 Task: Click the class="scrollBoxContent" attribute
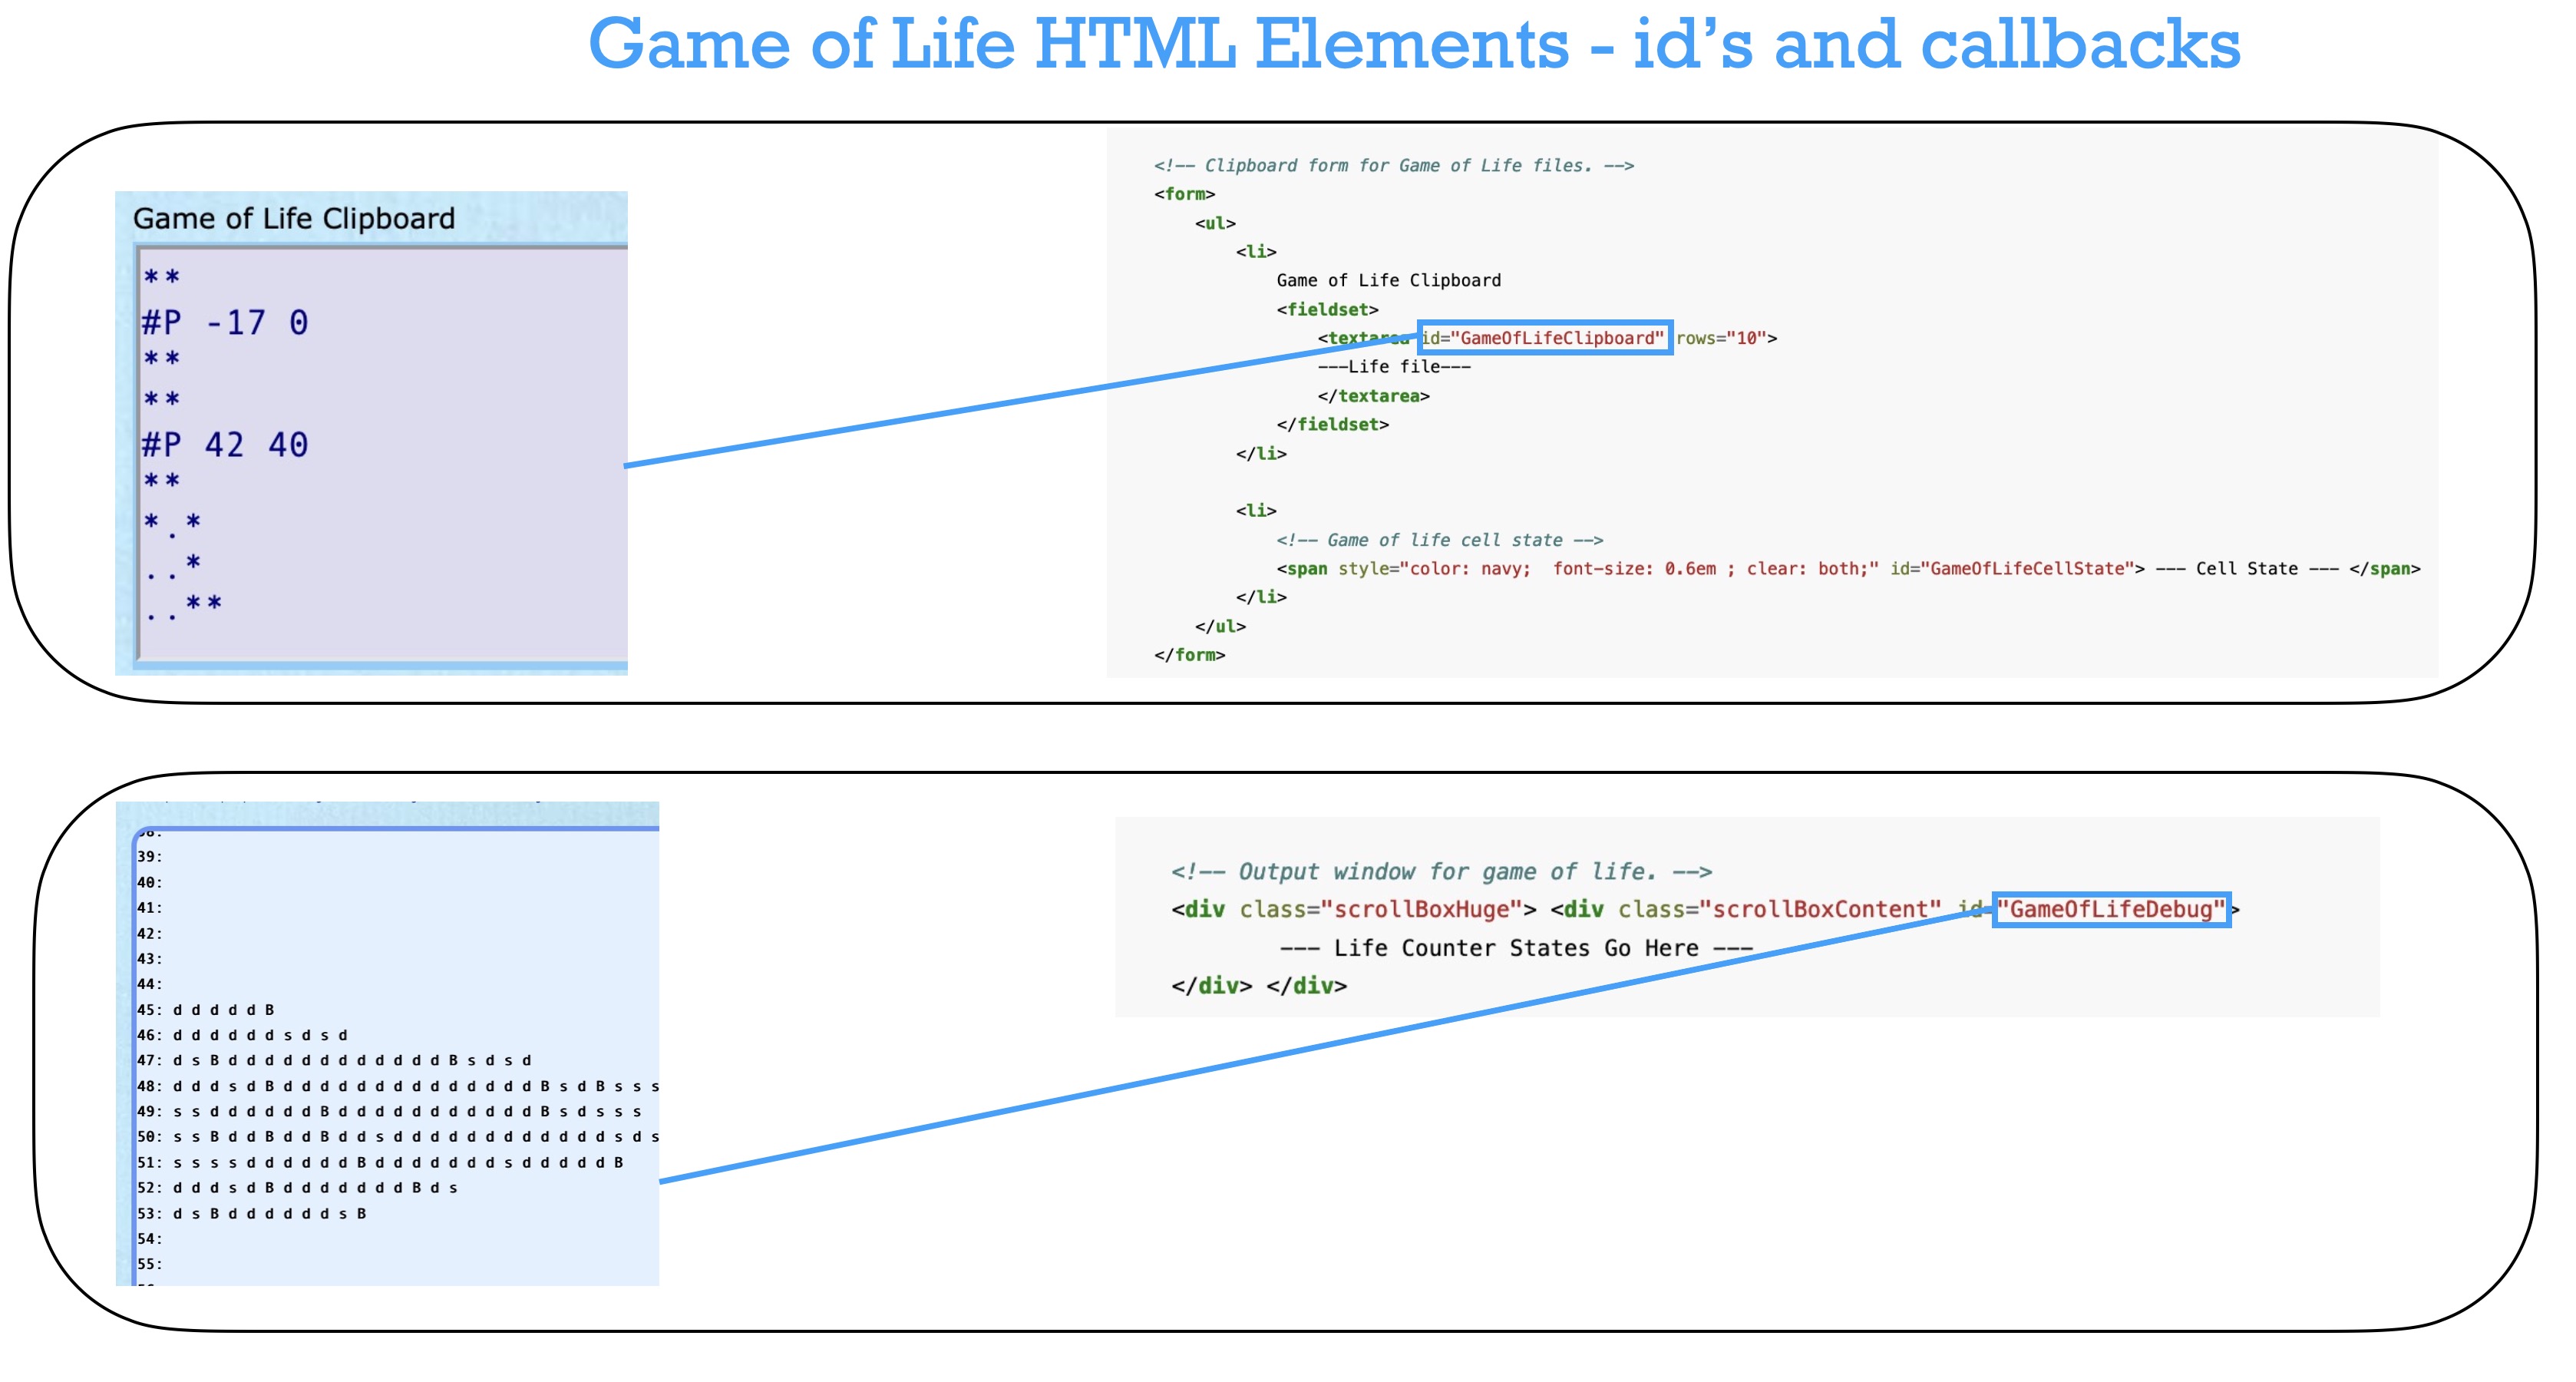1779,909
